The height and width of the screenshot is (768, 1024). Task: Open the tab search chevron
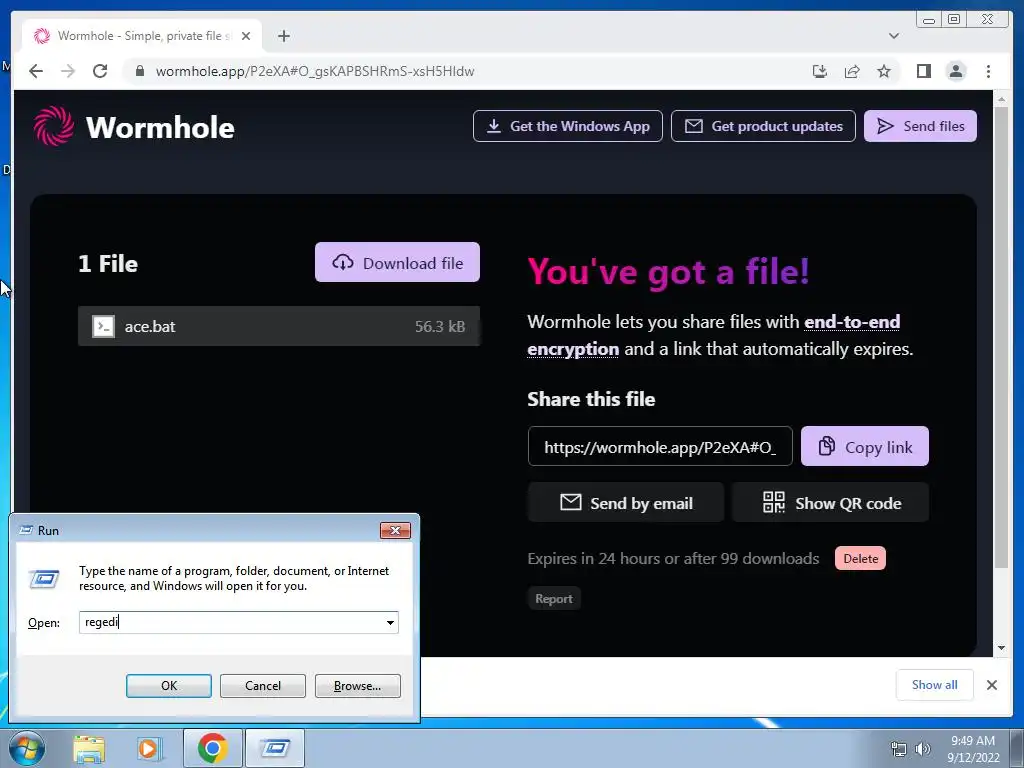(x=894, y=36)
